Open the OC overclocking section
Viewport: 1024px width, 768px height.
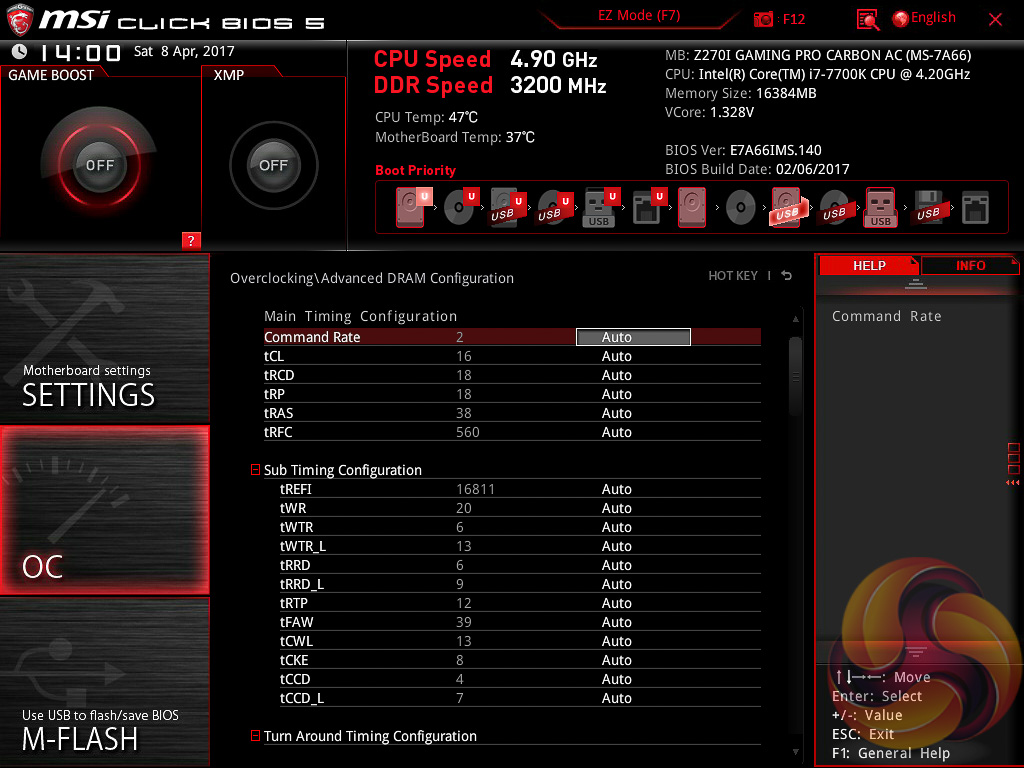click(104, 510)
